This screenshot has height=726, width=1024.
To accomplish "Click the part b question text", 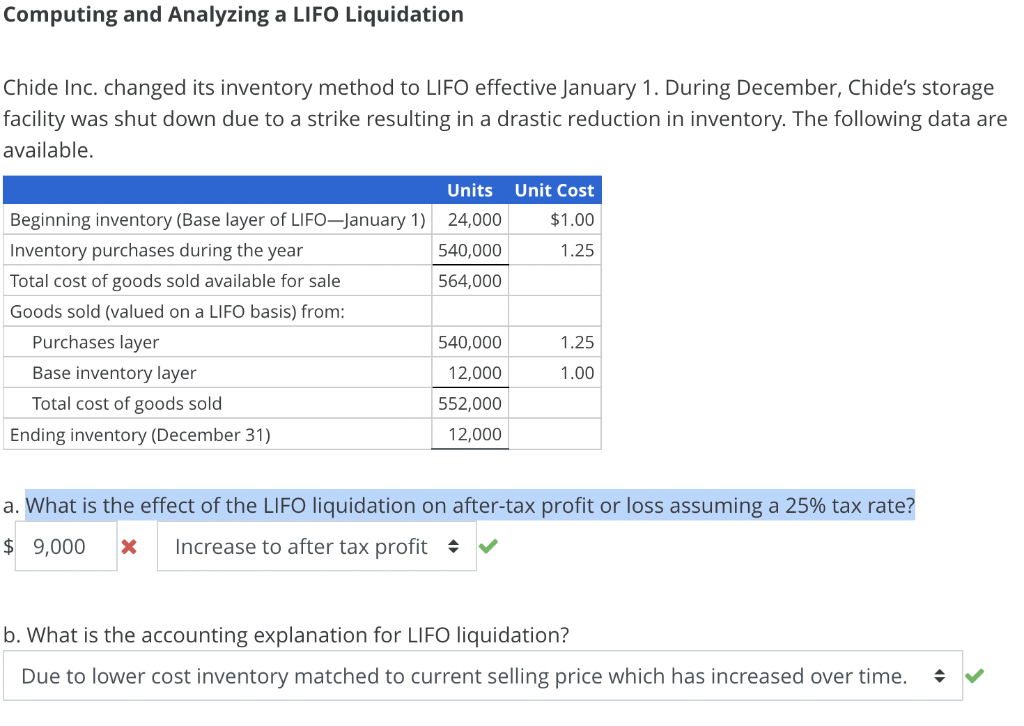I will click(x=287, y=635).
